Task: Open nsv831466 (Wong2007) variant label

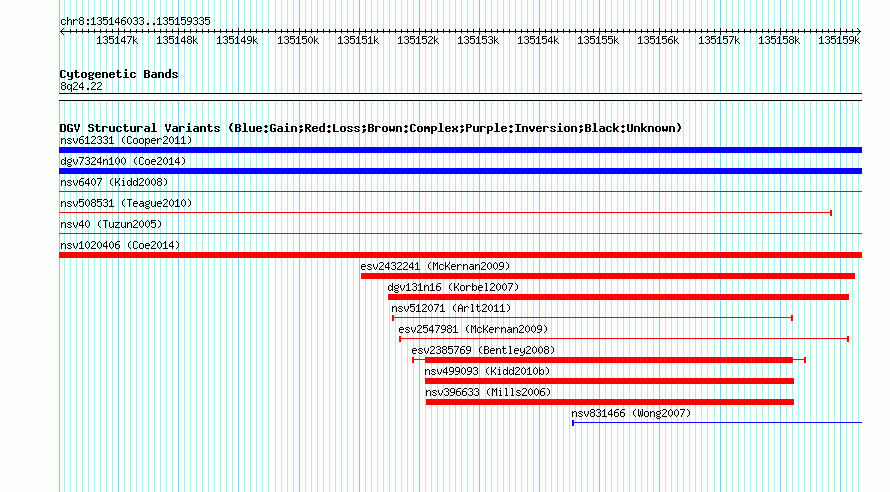Action: [631, 413]
